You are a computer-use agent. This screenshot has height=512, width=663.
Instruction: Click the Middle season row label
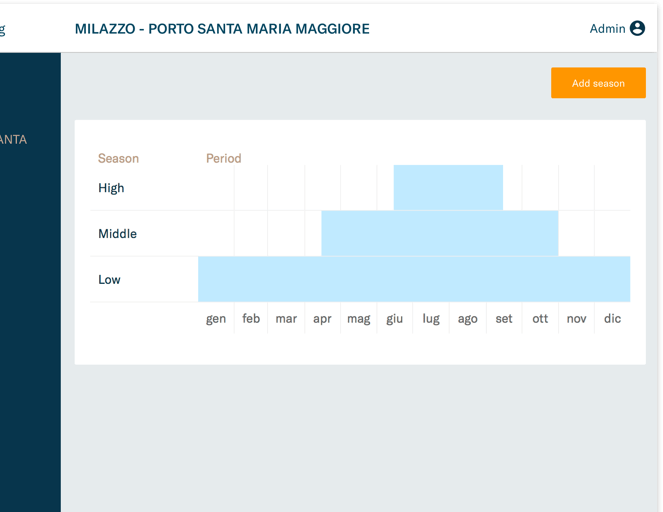118,234
